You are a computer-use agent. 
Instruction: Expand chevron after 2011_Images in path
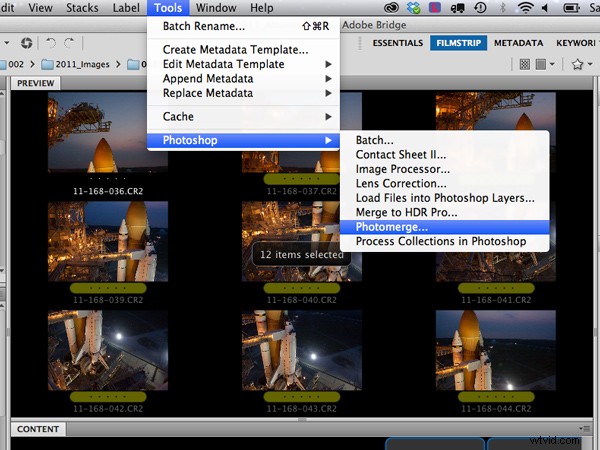click(118, 64)
